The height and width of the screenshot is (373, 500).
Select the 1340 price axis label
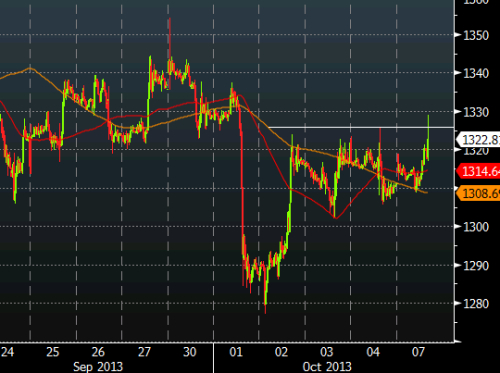476,73
